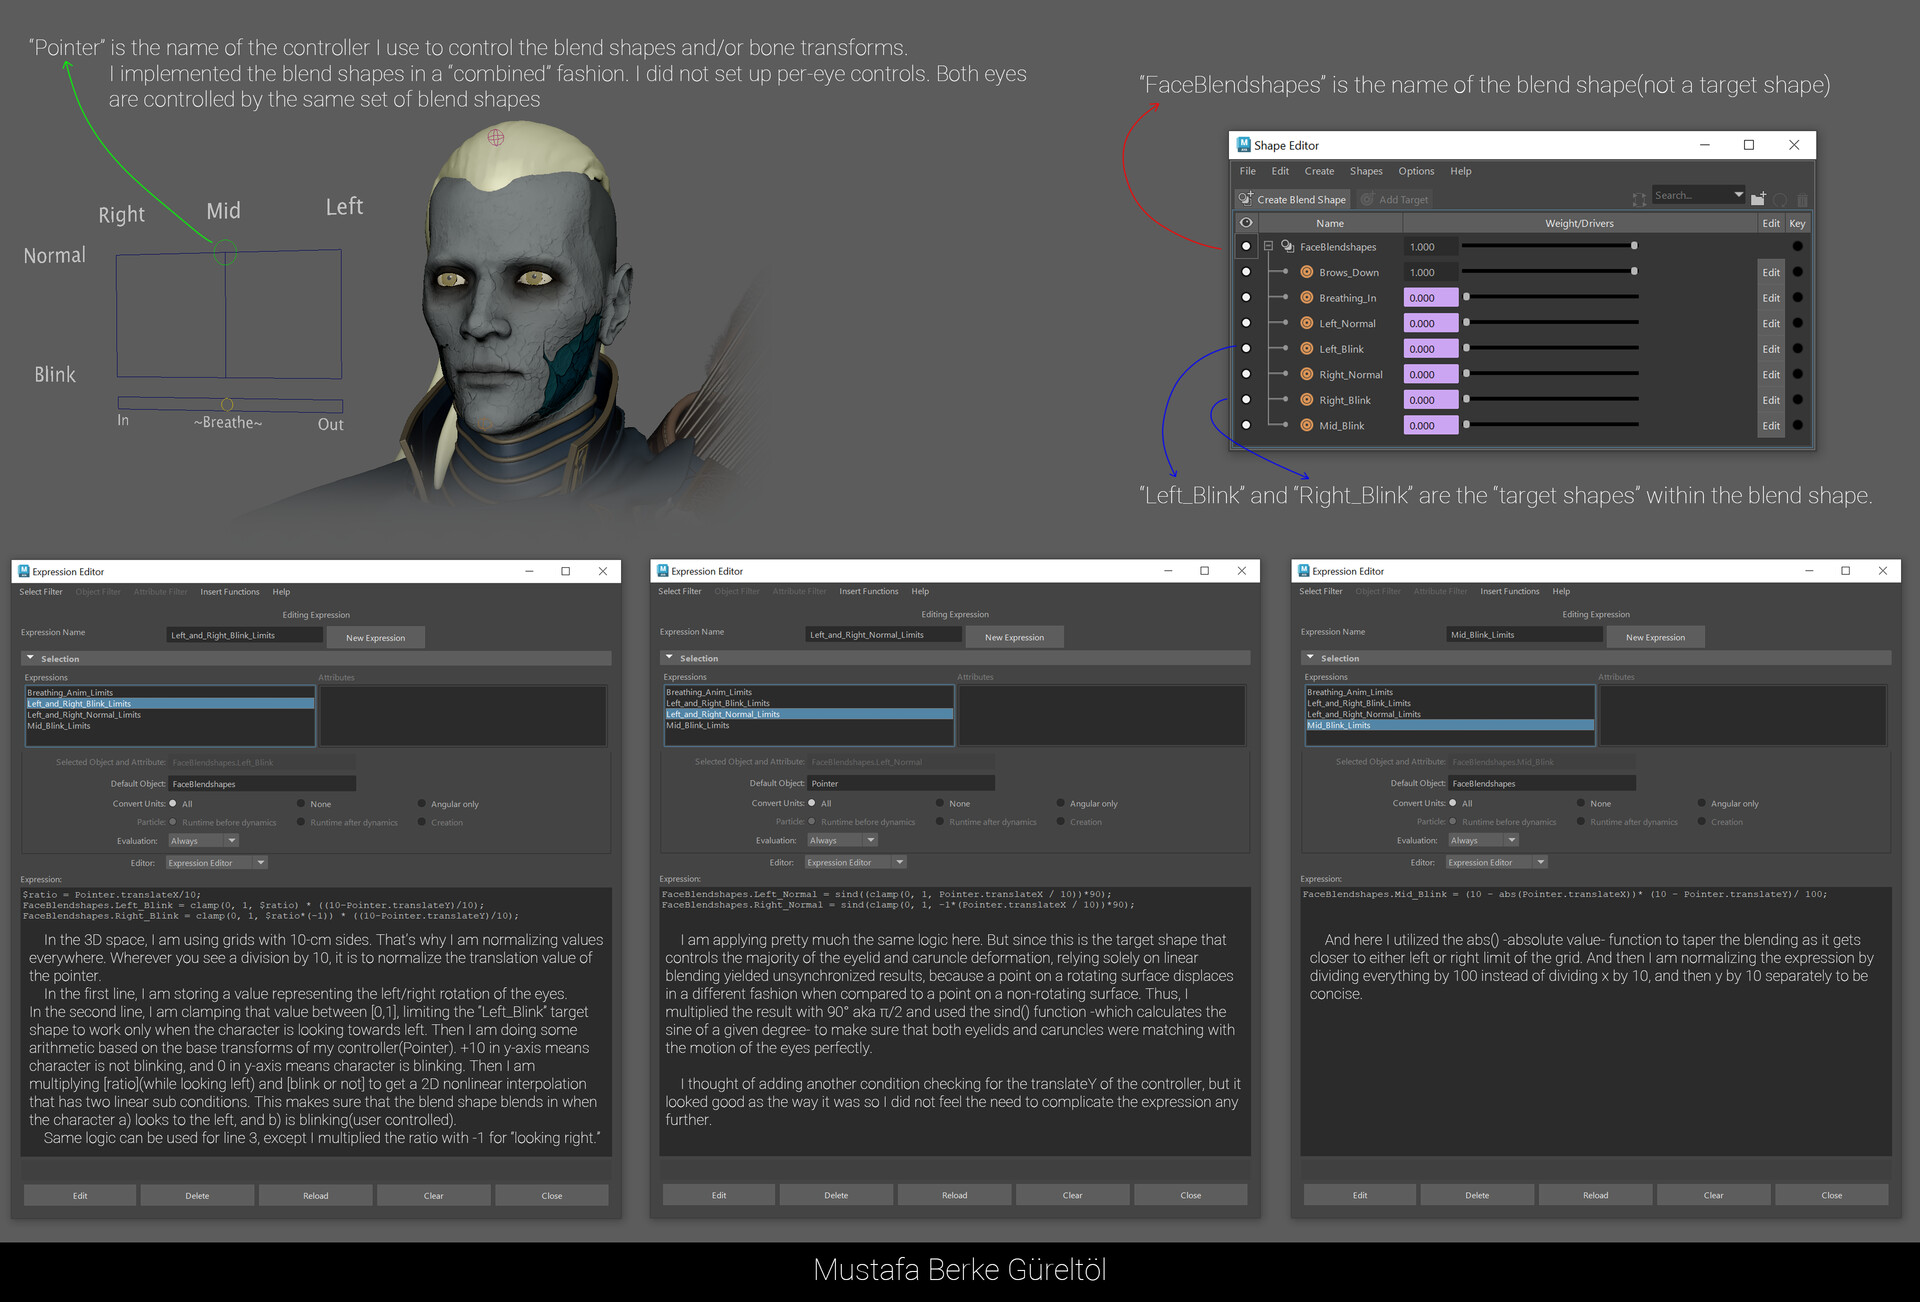Open the Shapes menu in Shape Editor
This screenshot has width=1920, height=1302.
point(1365,171)
